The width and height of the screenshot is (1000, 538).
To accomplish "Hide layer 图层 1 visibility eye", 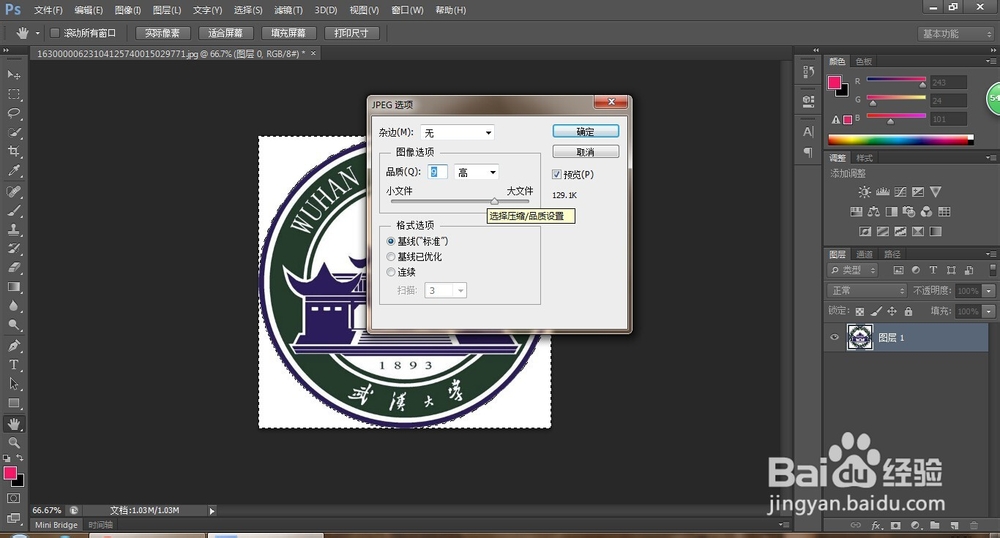I will pyautogui.click(x=834, y=337).
